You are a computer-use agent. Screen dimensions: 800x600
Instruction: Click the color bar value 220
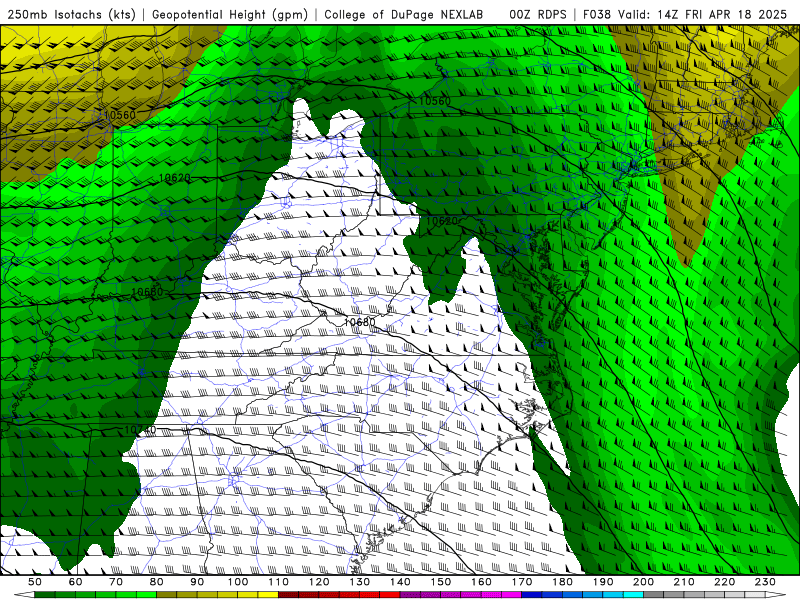[725, 582]
